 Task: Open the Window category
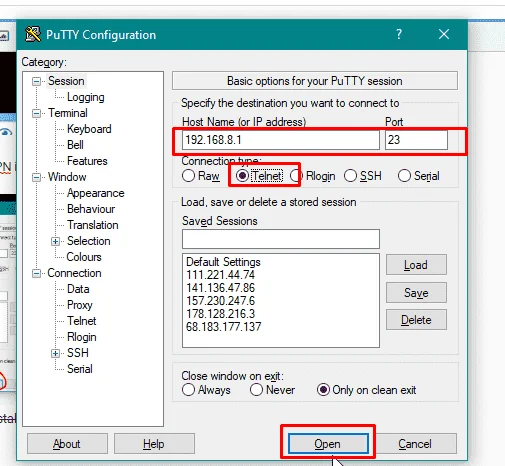67,177
